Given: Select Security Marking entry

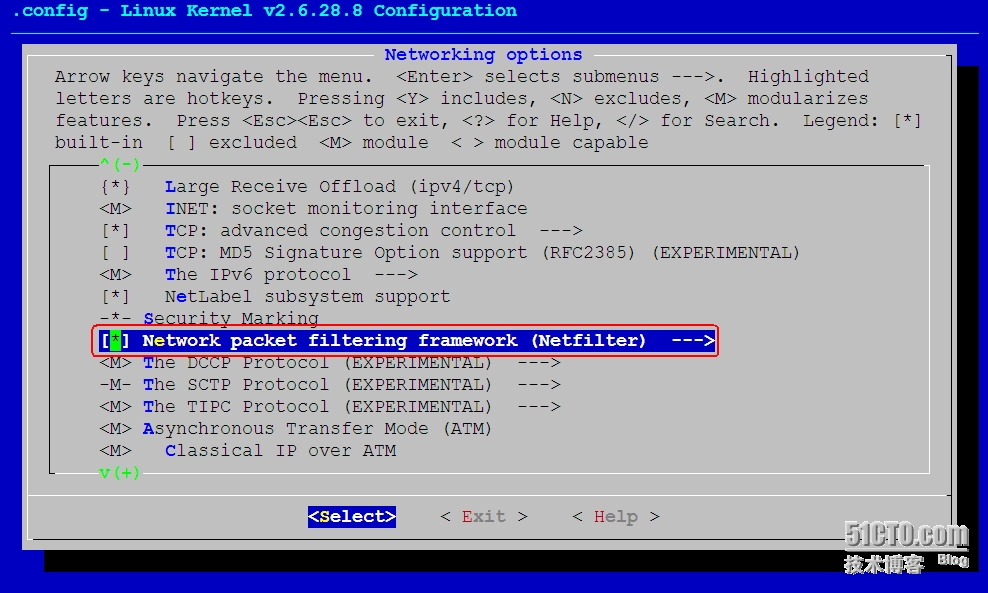Looking at the screenshot, I should click(x=231, y=319).
